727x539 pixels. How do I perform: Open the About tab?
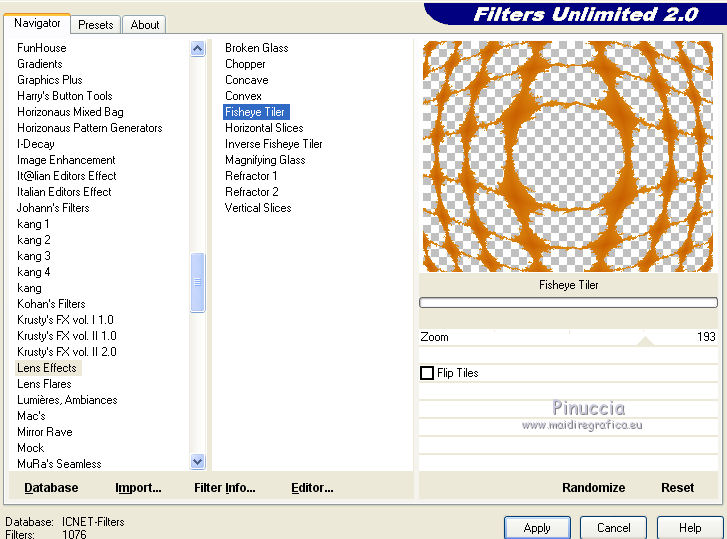(x=145, y=25)
